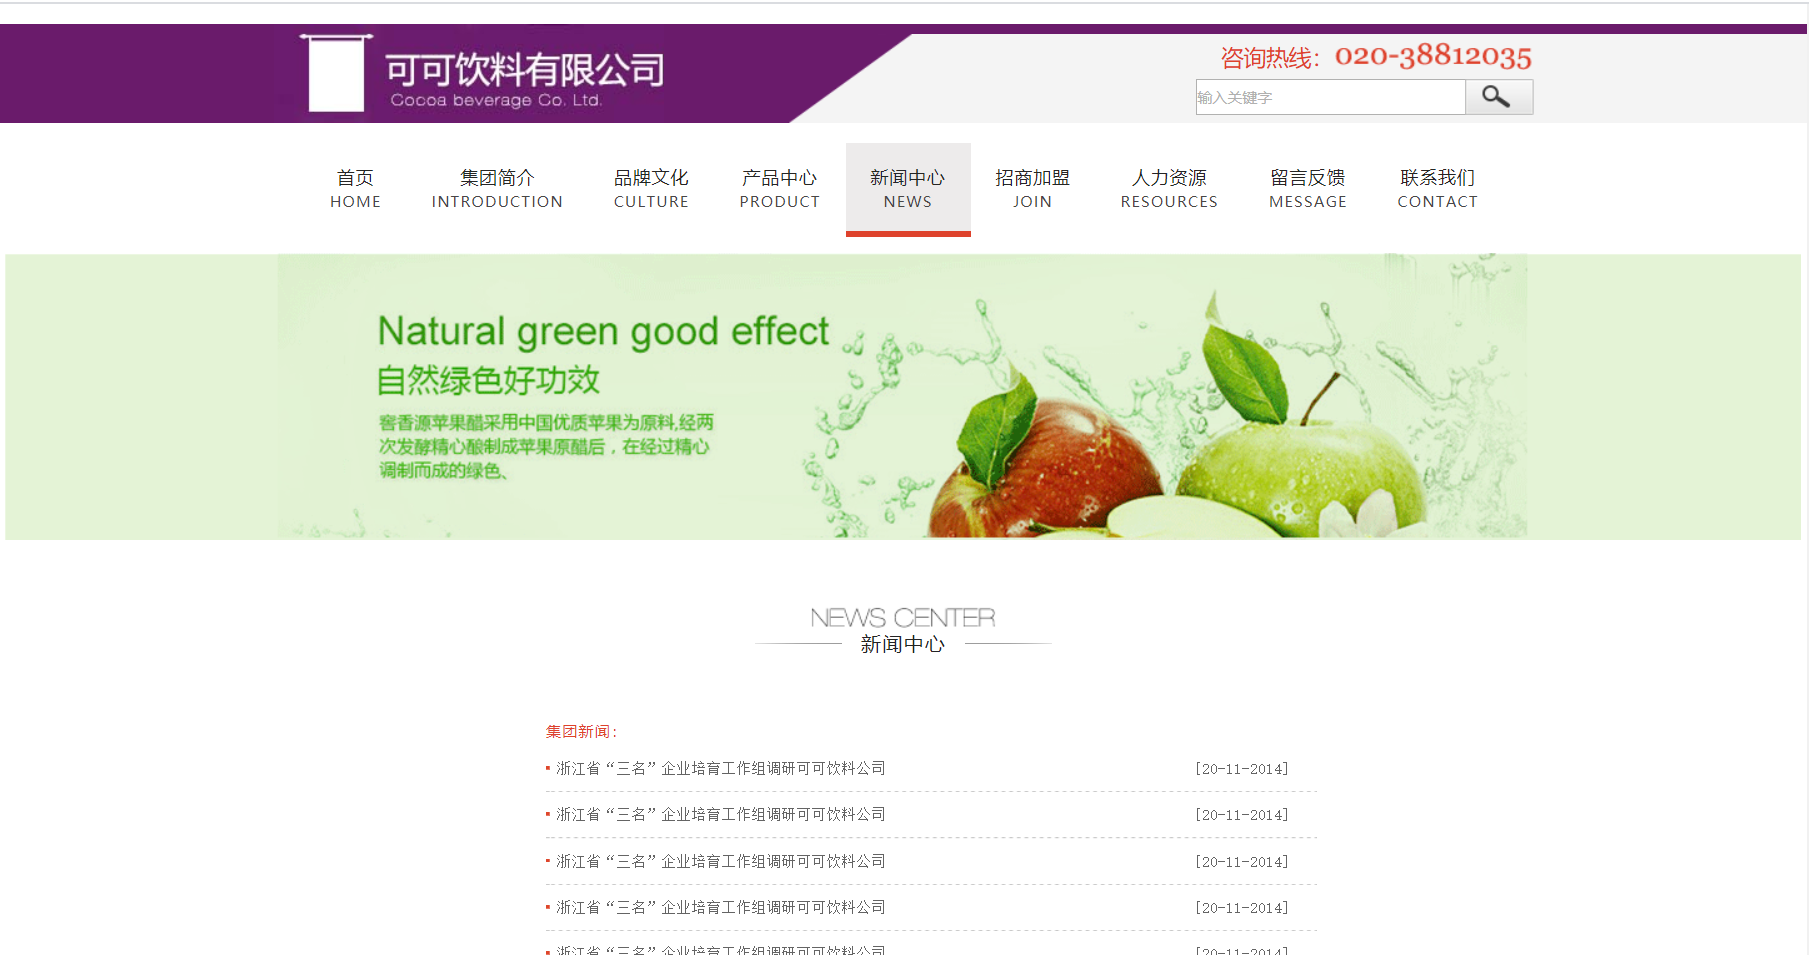
Task: Open the fourth news item link
Action: (720, 908)
